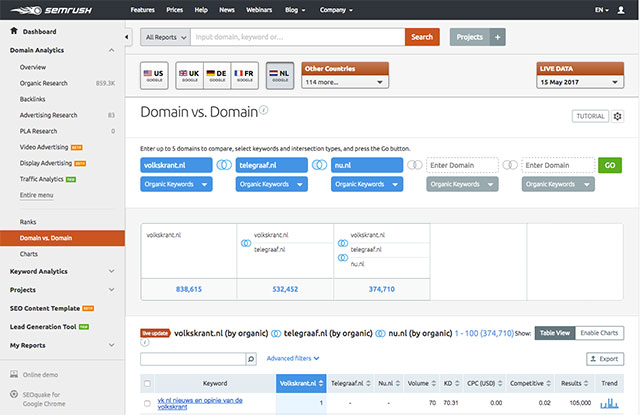The width and height of the screenshot is (640, 415).
Task: Select the FR Google database flag
Action: pyautogui.click(x=244, y=75)
